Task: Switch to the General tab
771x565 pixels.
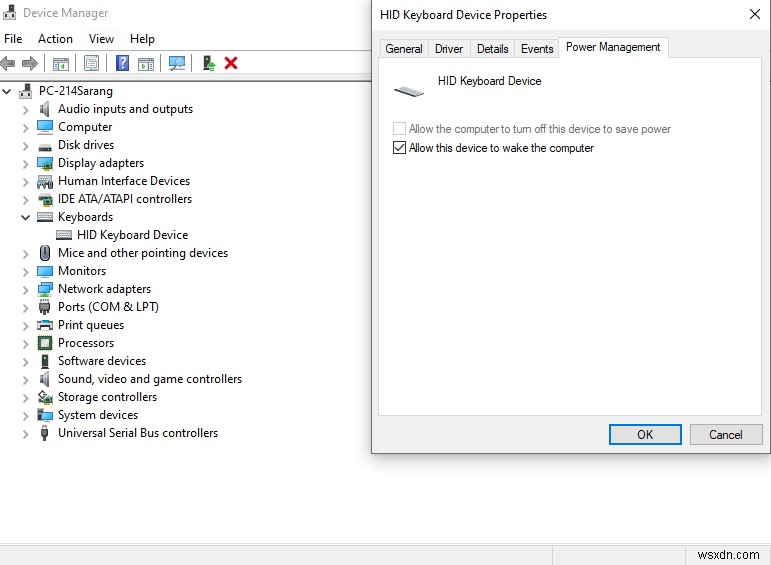Action: click(x=404, y=49)
